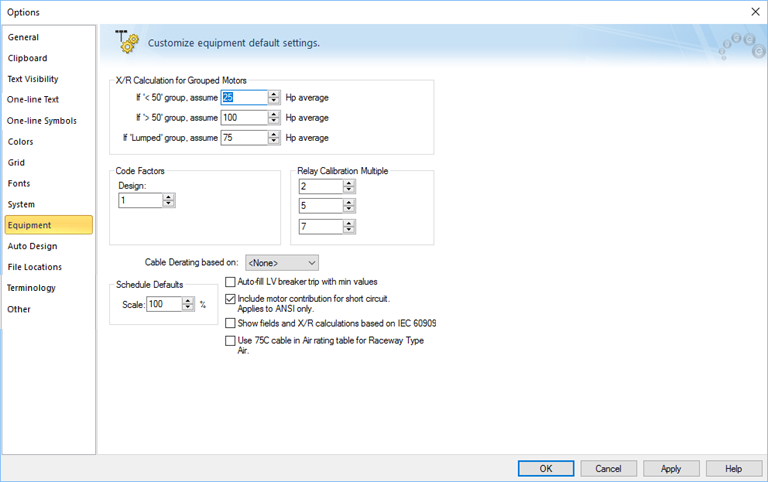Close the Options dialog window
The height and width of the screenshot is (482, 768).
(754, 11)
